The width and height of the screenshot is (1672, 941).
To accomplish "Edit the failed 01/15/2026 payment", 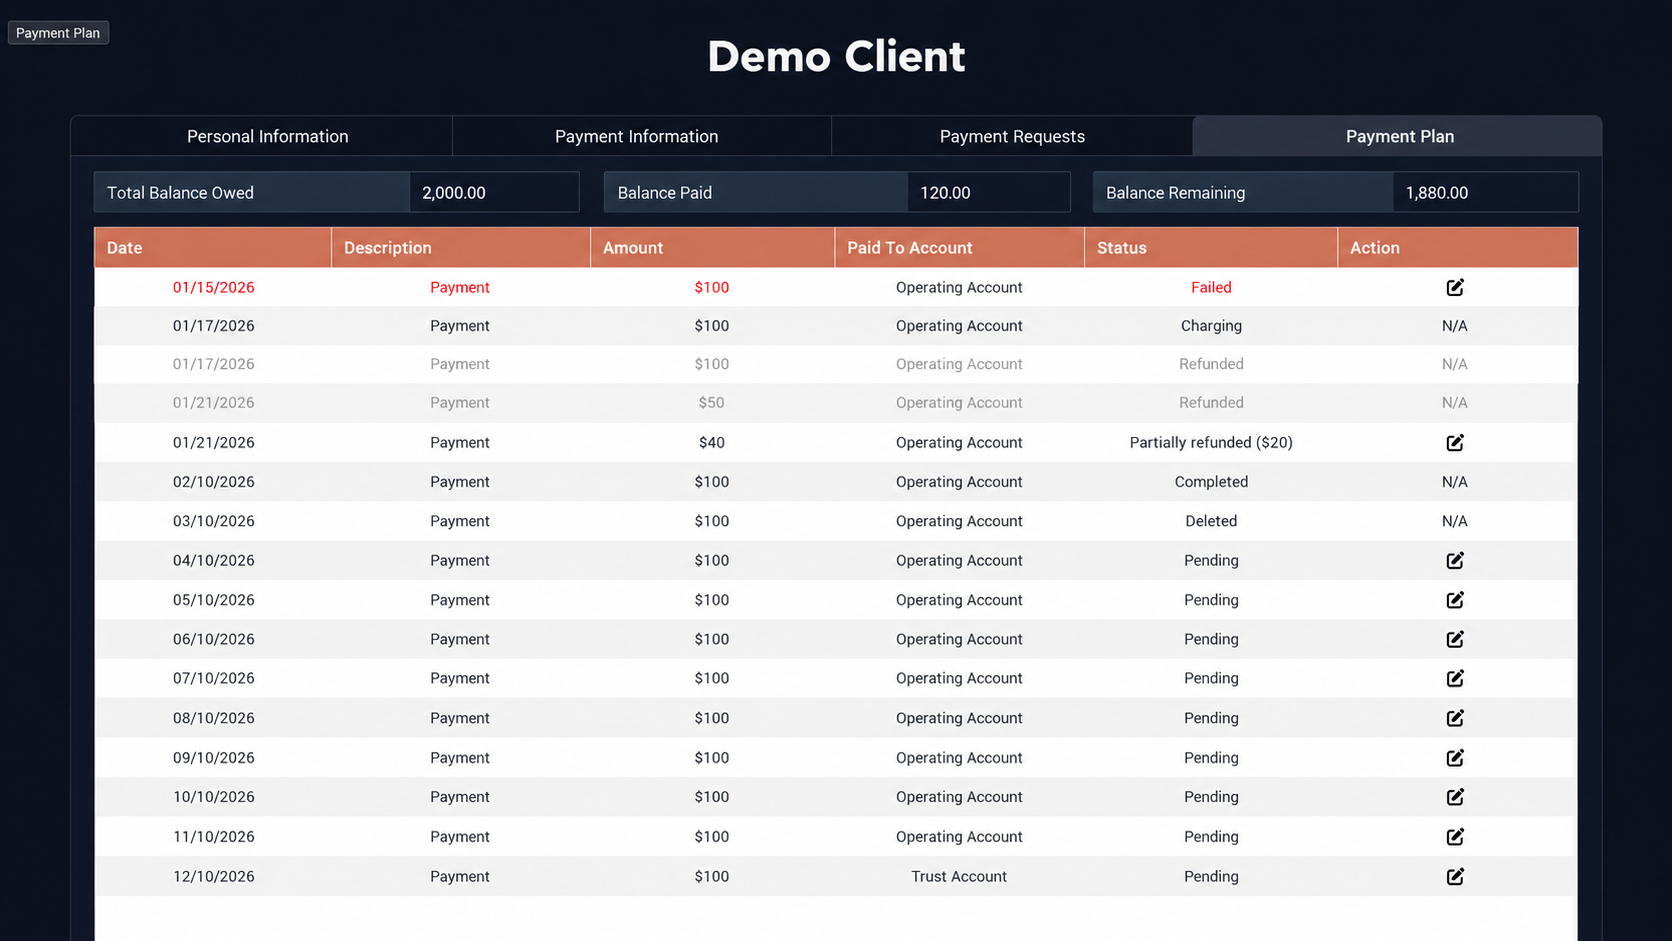I will 1455,287.
